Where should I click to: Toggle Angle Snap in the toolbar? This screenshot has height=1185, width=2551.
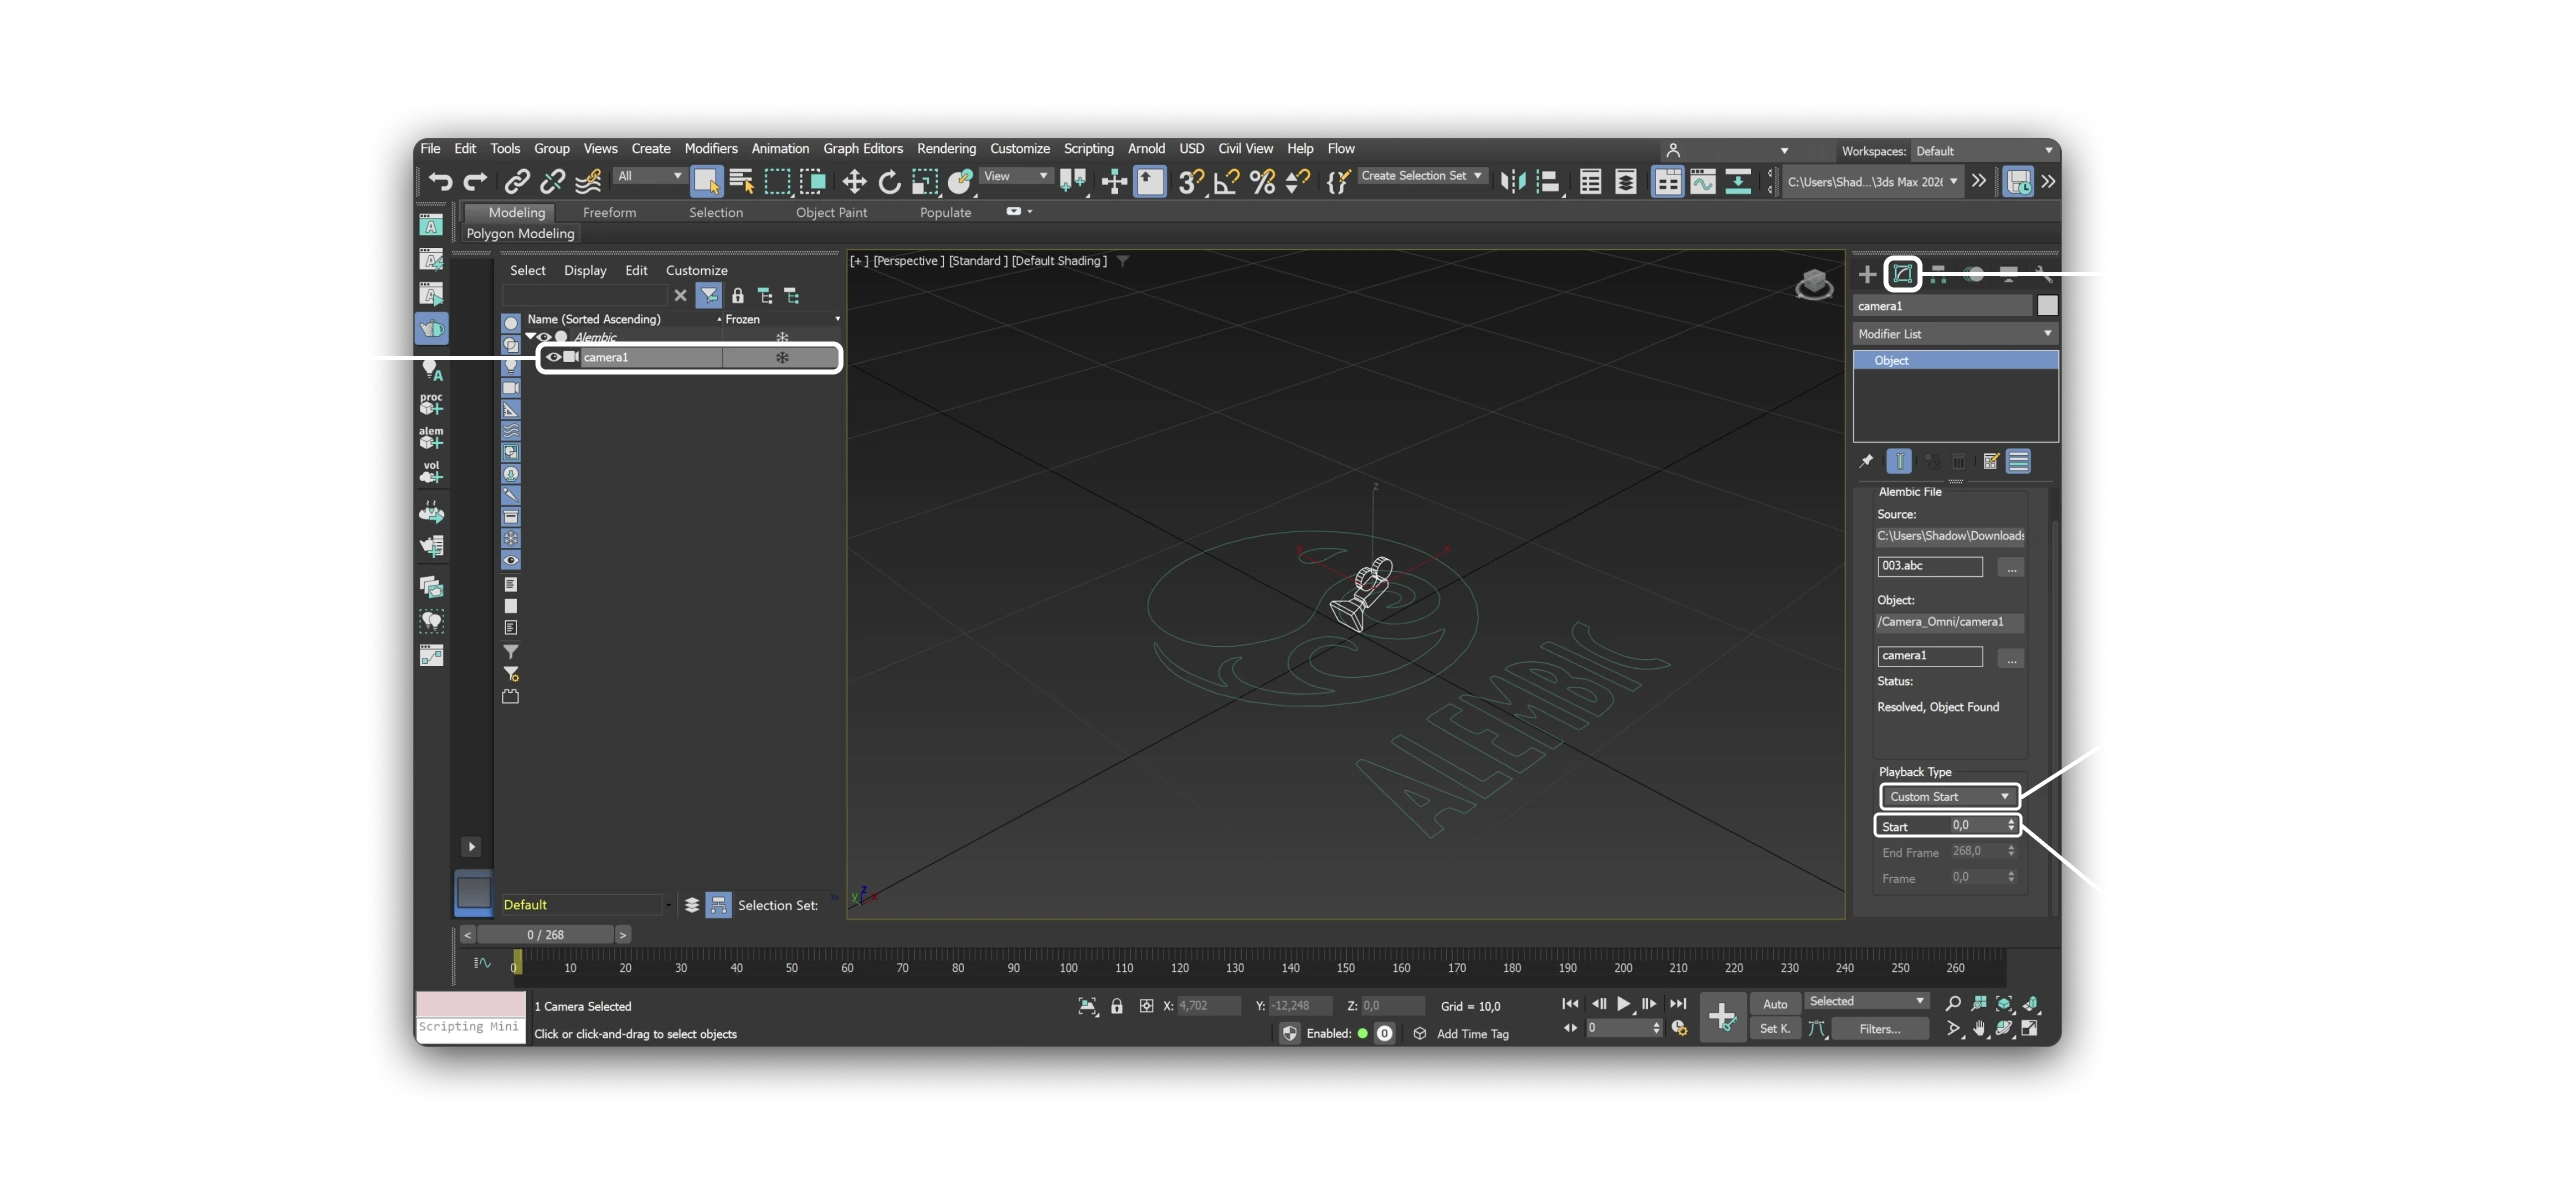point(1226,181)
